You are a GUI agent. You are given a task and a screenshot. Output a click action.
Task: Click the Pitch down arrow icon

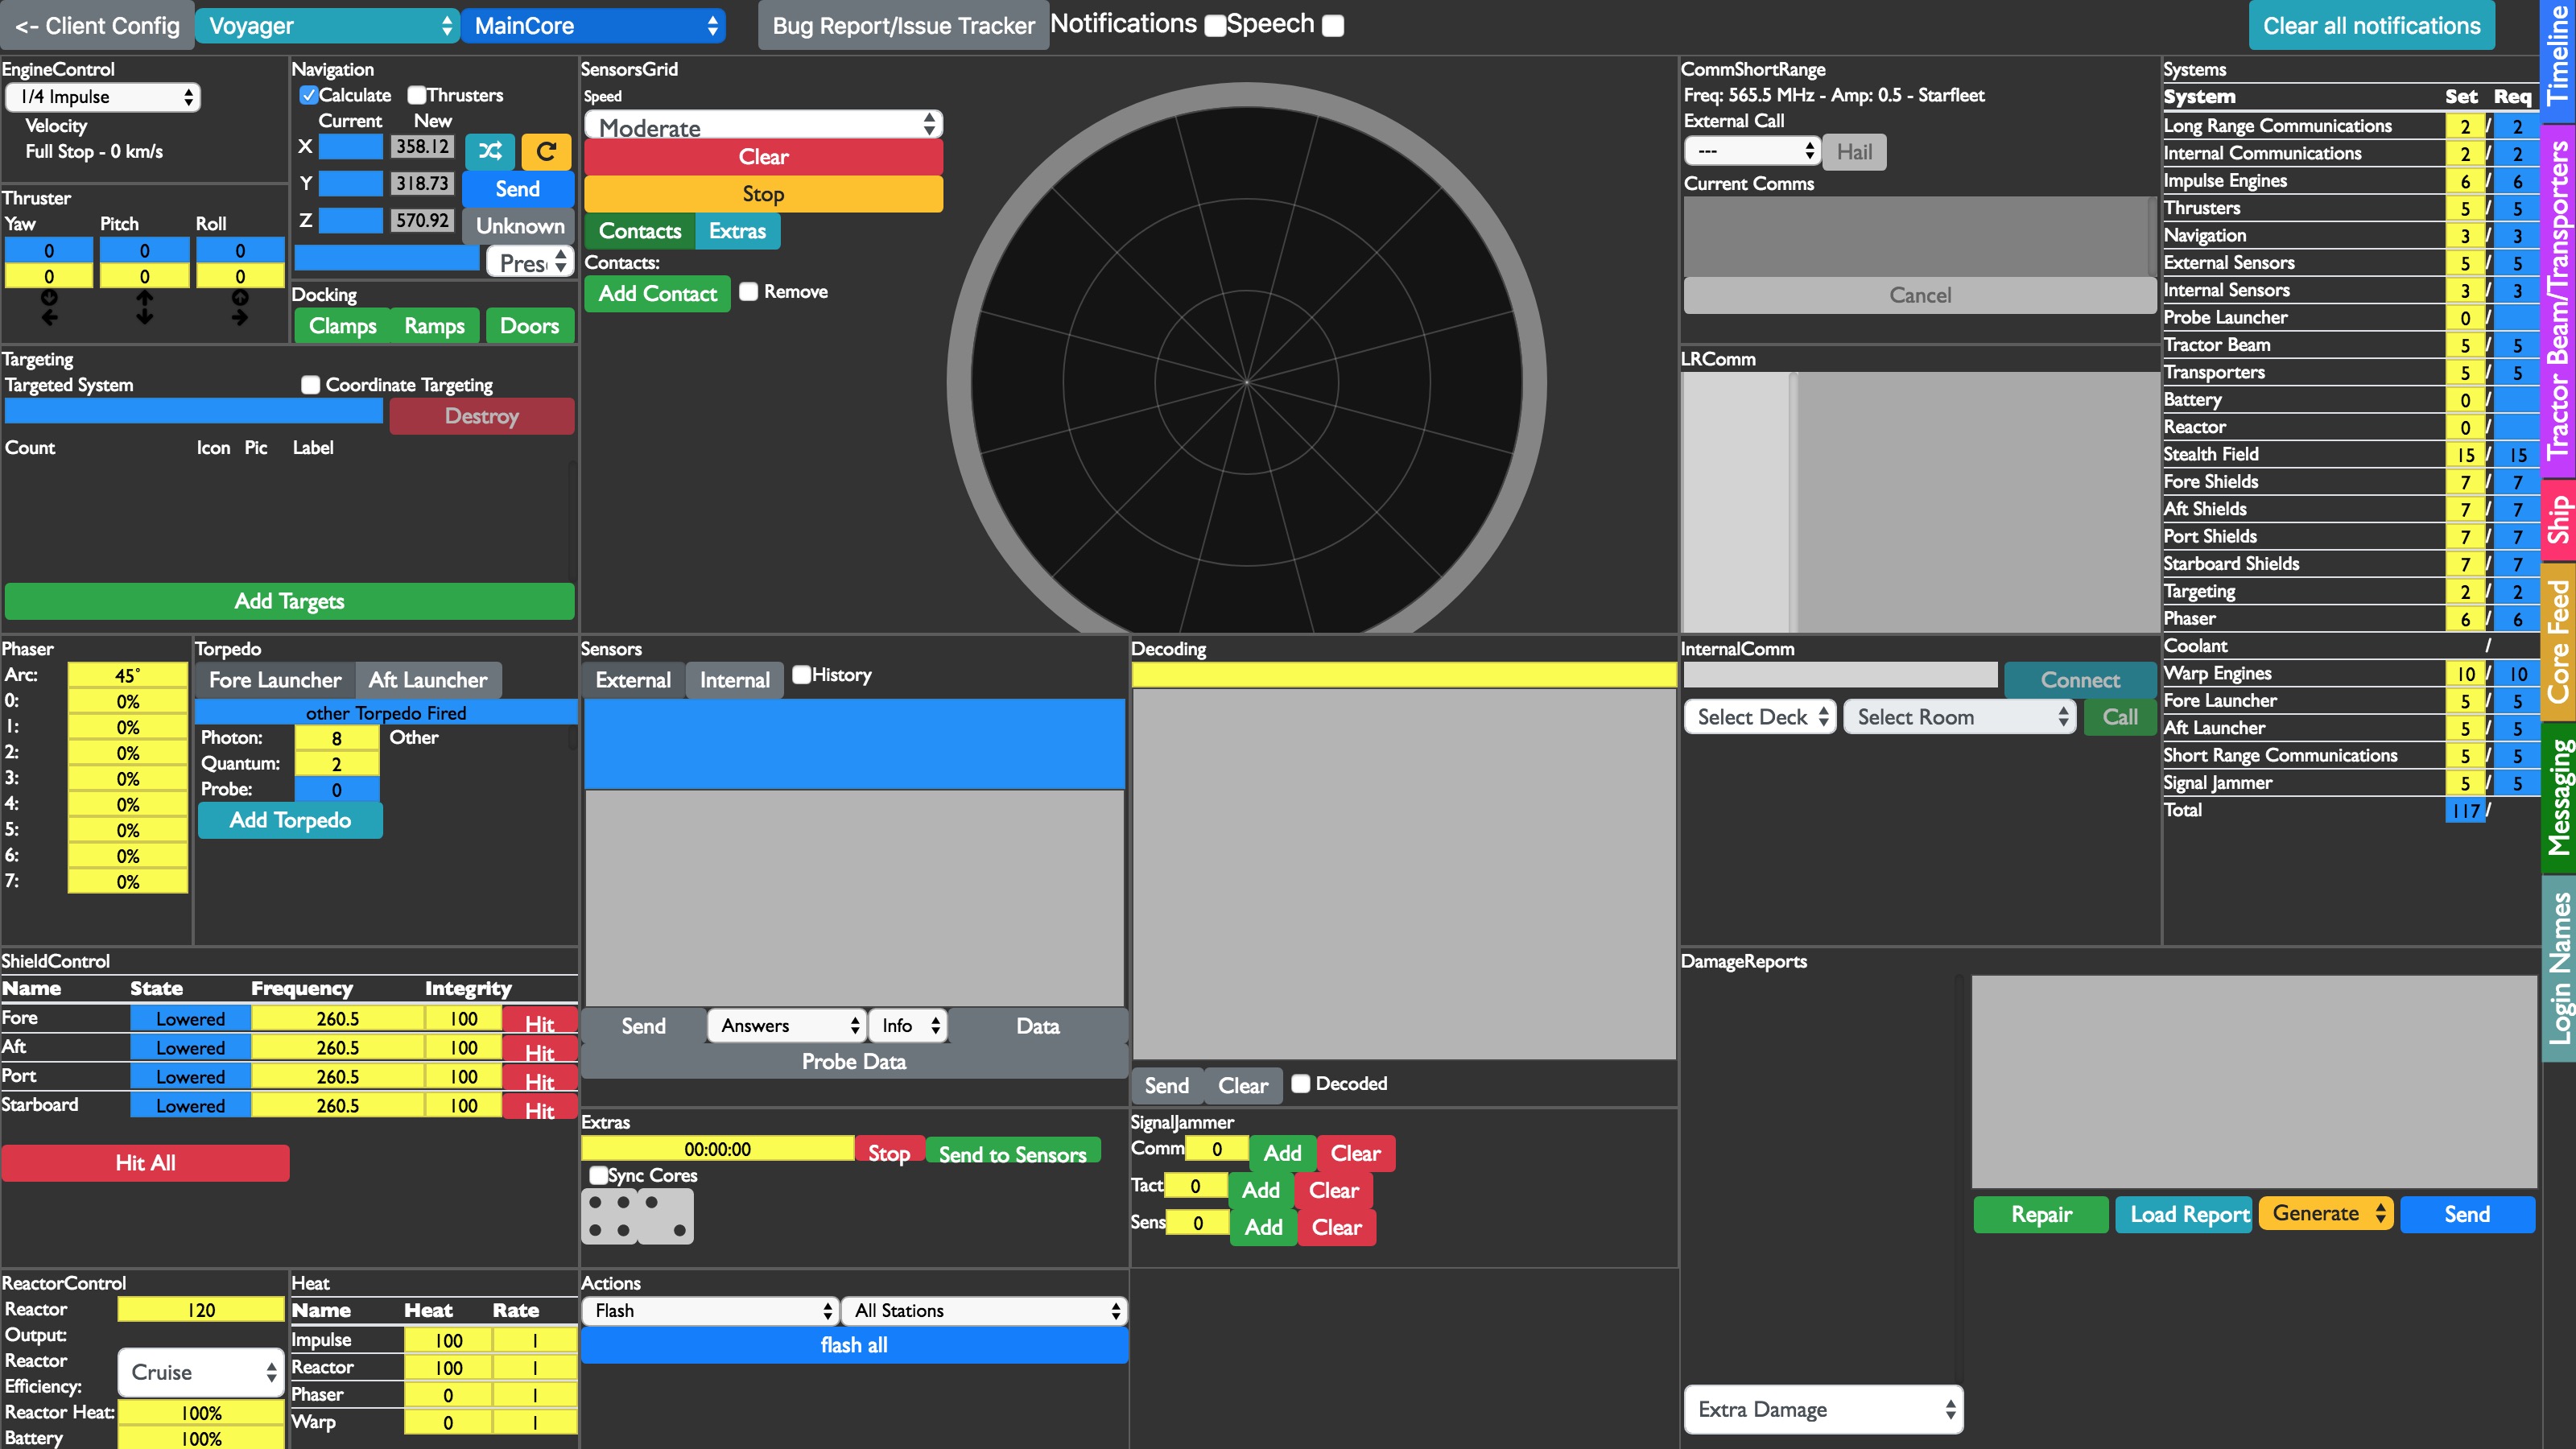pyautogui.click(x=145, y=317)
